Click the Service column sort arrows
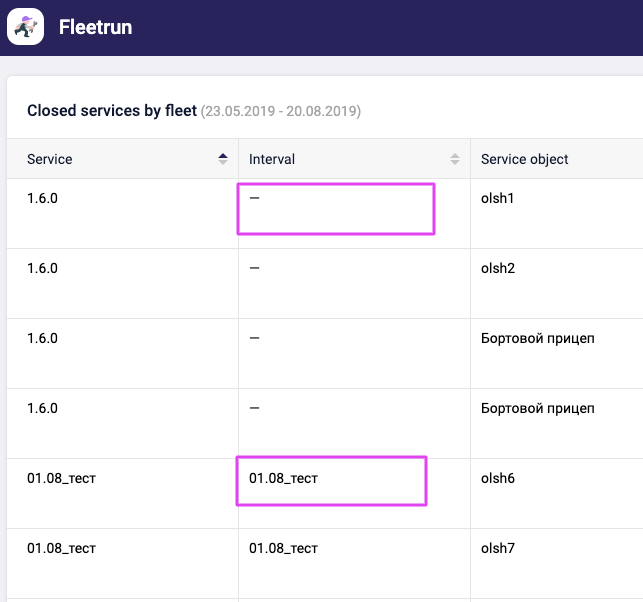The width and height of the screenshot is (643, 602). pos(222,159)
